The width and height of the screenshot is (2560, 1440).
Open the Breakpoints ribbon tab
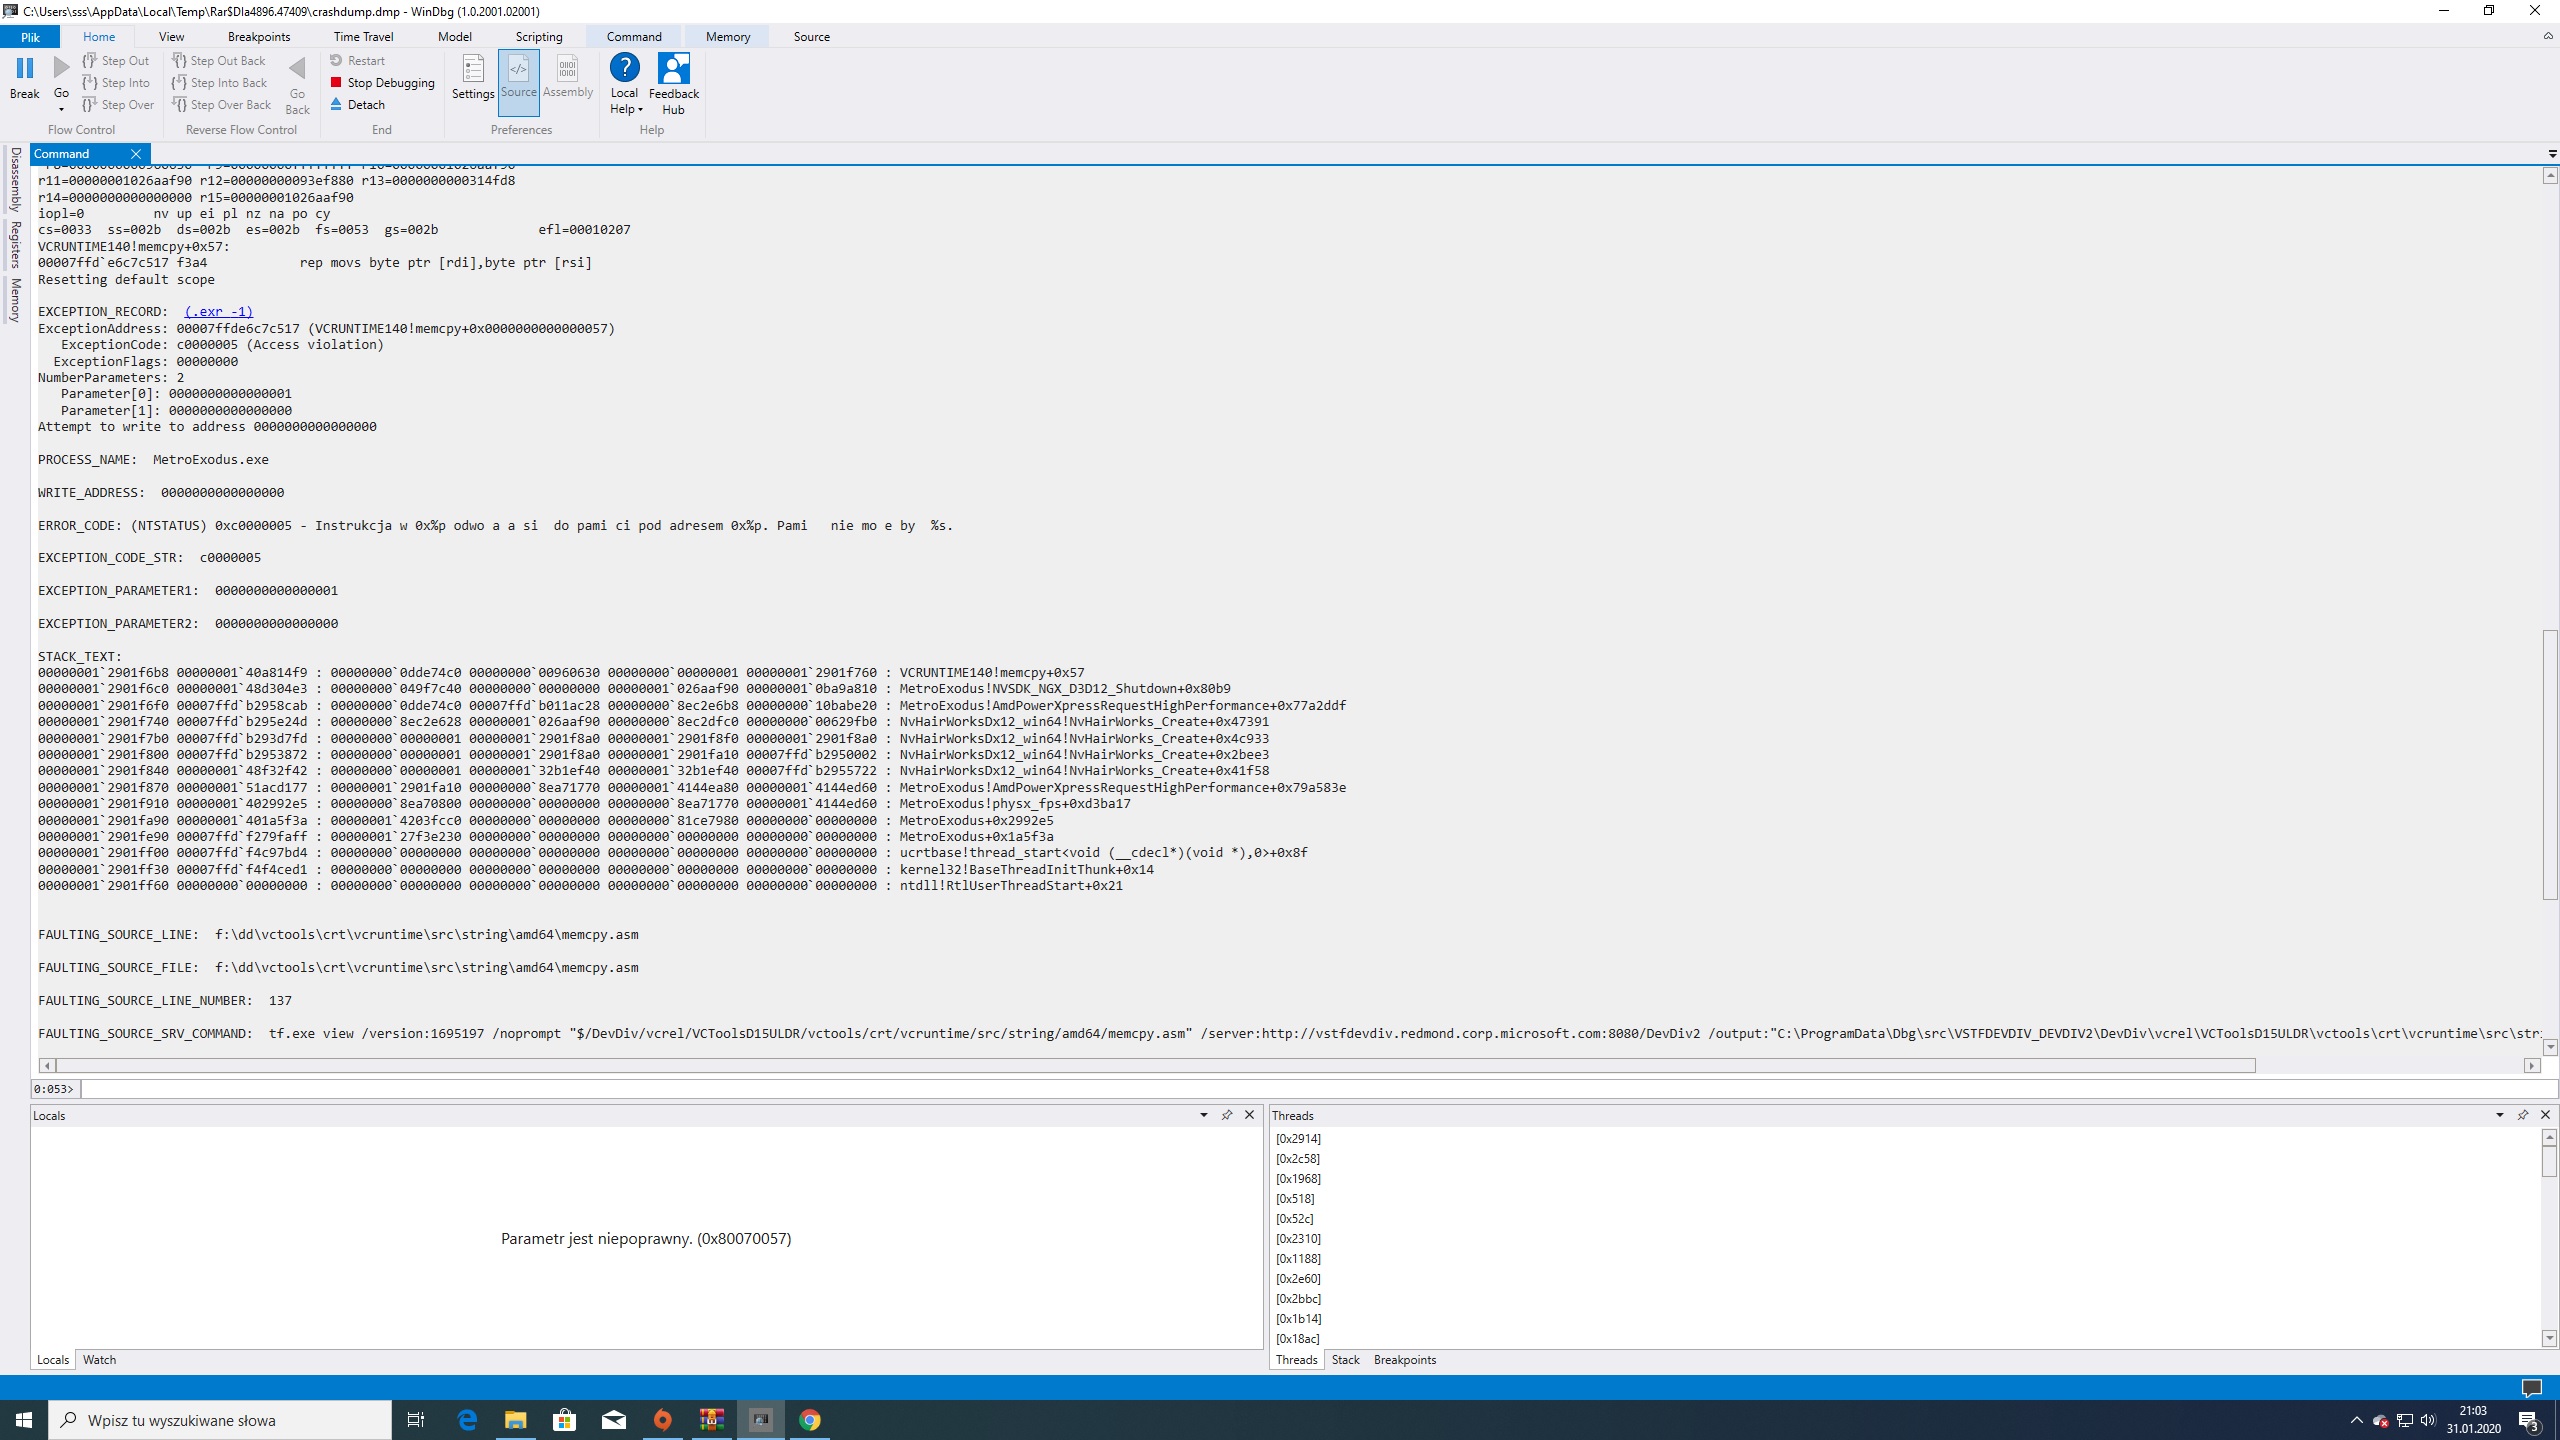point(259,37)
